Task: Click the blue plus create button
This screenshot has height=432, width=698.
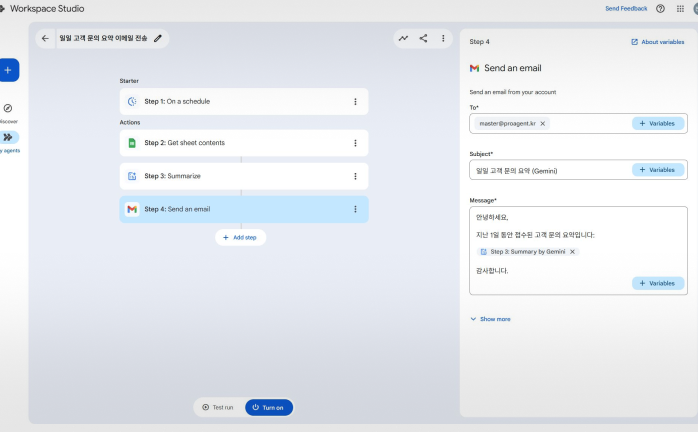Action: point(8,70)
